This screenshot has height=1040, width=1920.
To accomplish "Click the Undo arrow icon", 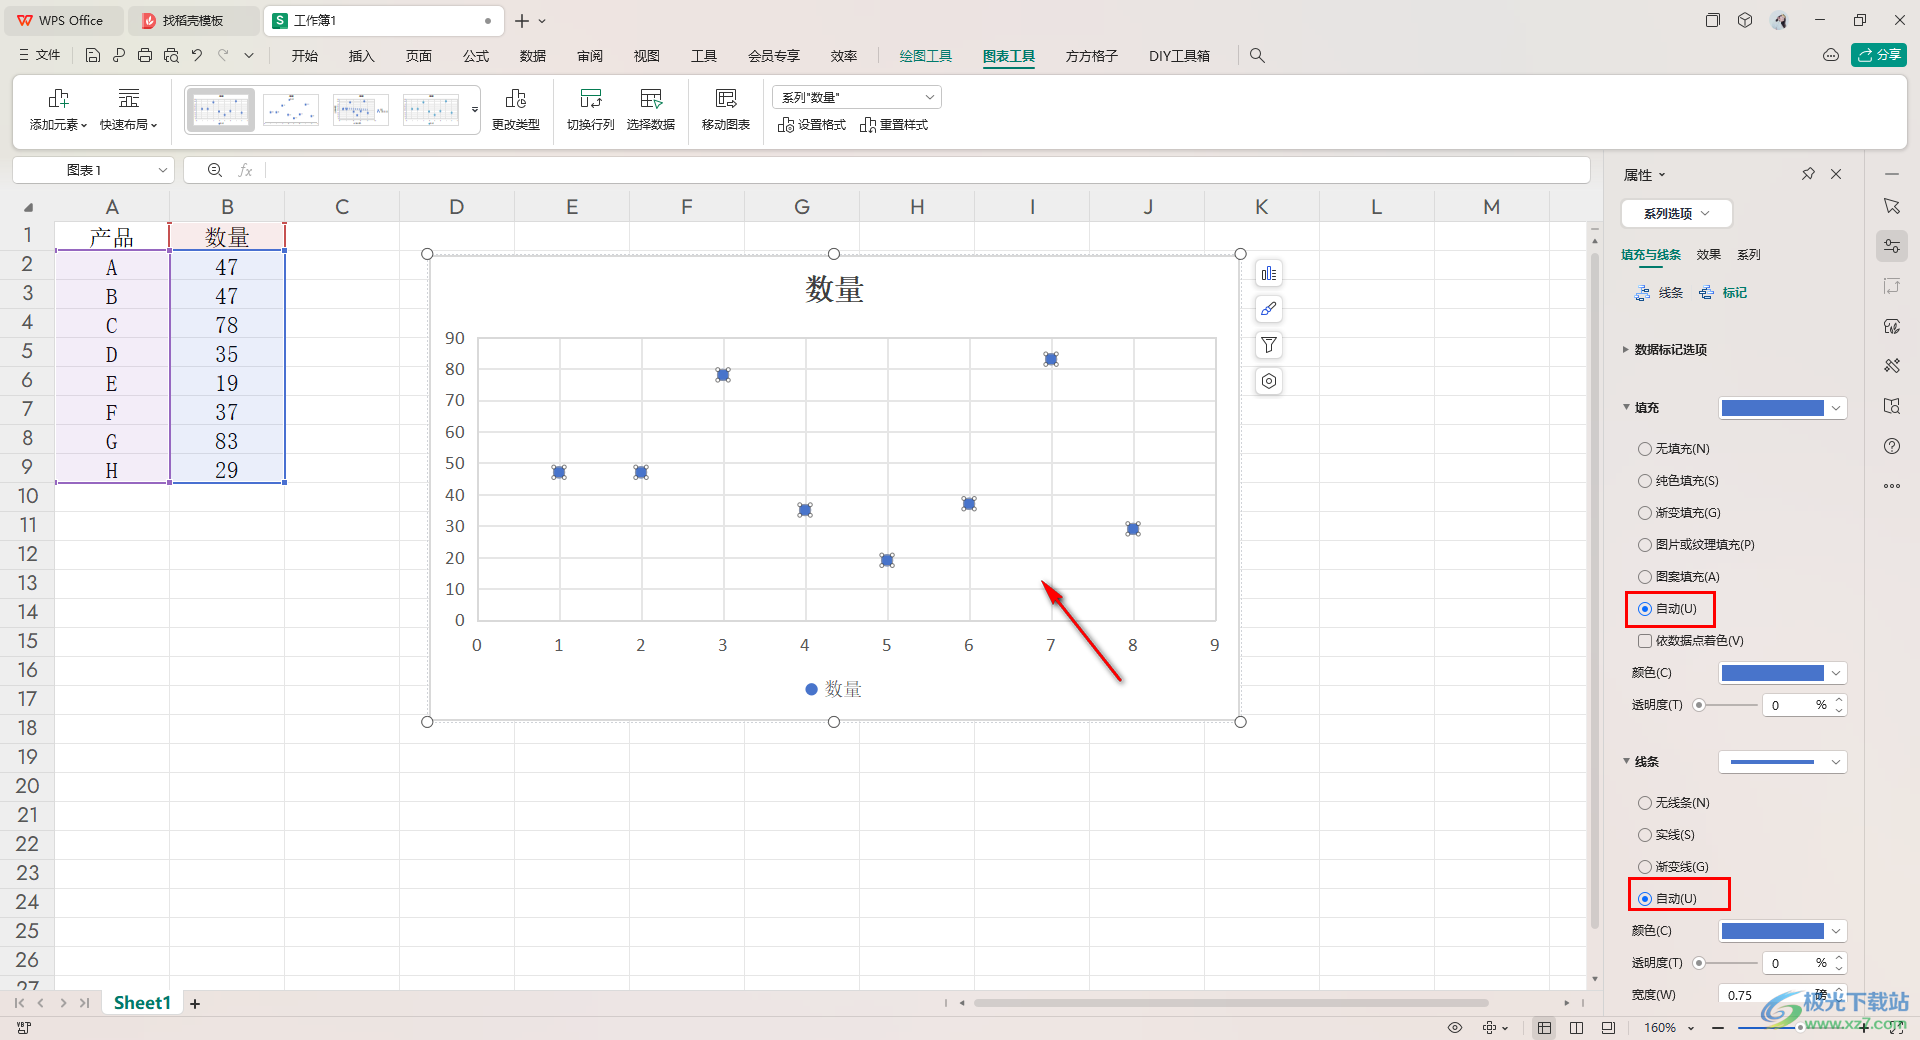I will 197,56.
